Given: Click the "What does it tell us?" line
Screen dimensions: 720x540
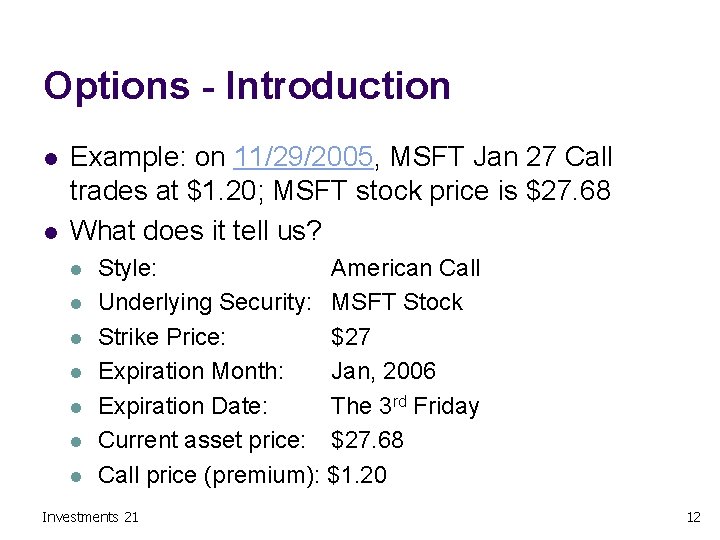Looking at the screenshot, I should tap(196, 232).
